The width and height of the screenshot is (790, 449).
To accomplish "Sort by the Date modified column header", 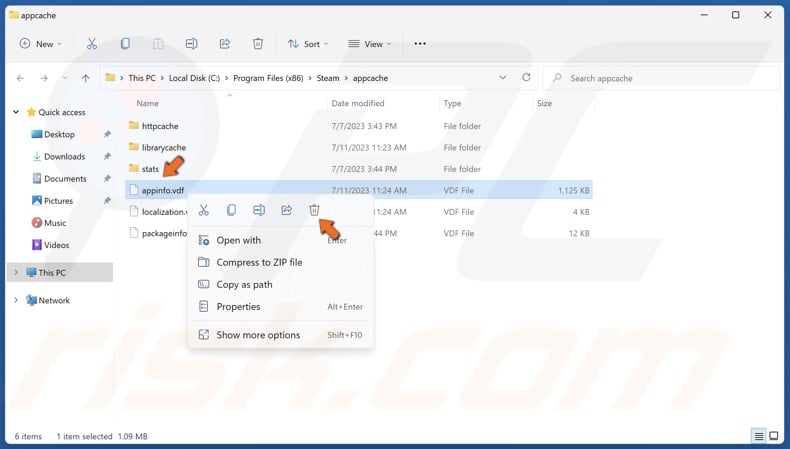I will (x=358, y=103).
